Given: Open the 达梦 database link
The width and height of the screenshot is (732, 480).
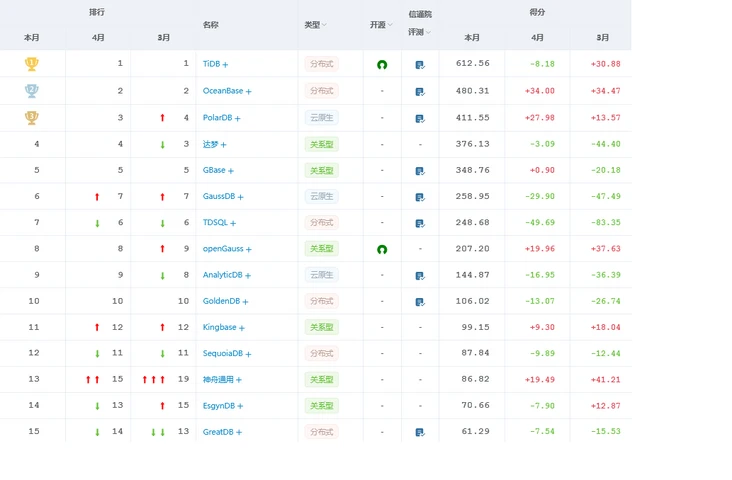Looking at the screenshot, I should pyautogui.click(x=210, y=144).
